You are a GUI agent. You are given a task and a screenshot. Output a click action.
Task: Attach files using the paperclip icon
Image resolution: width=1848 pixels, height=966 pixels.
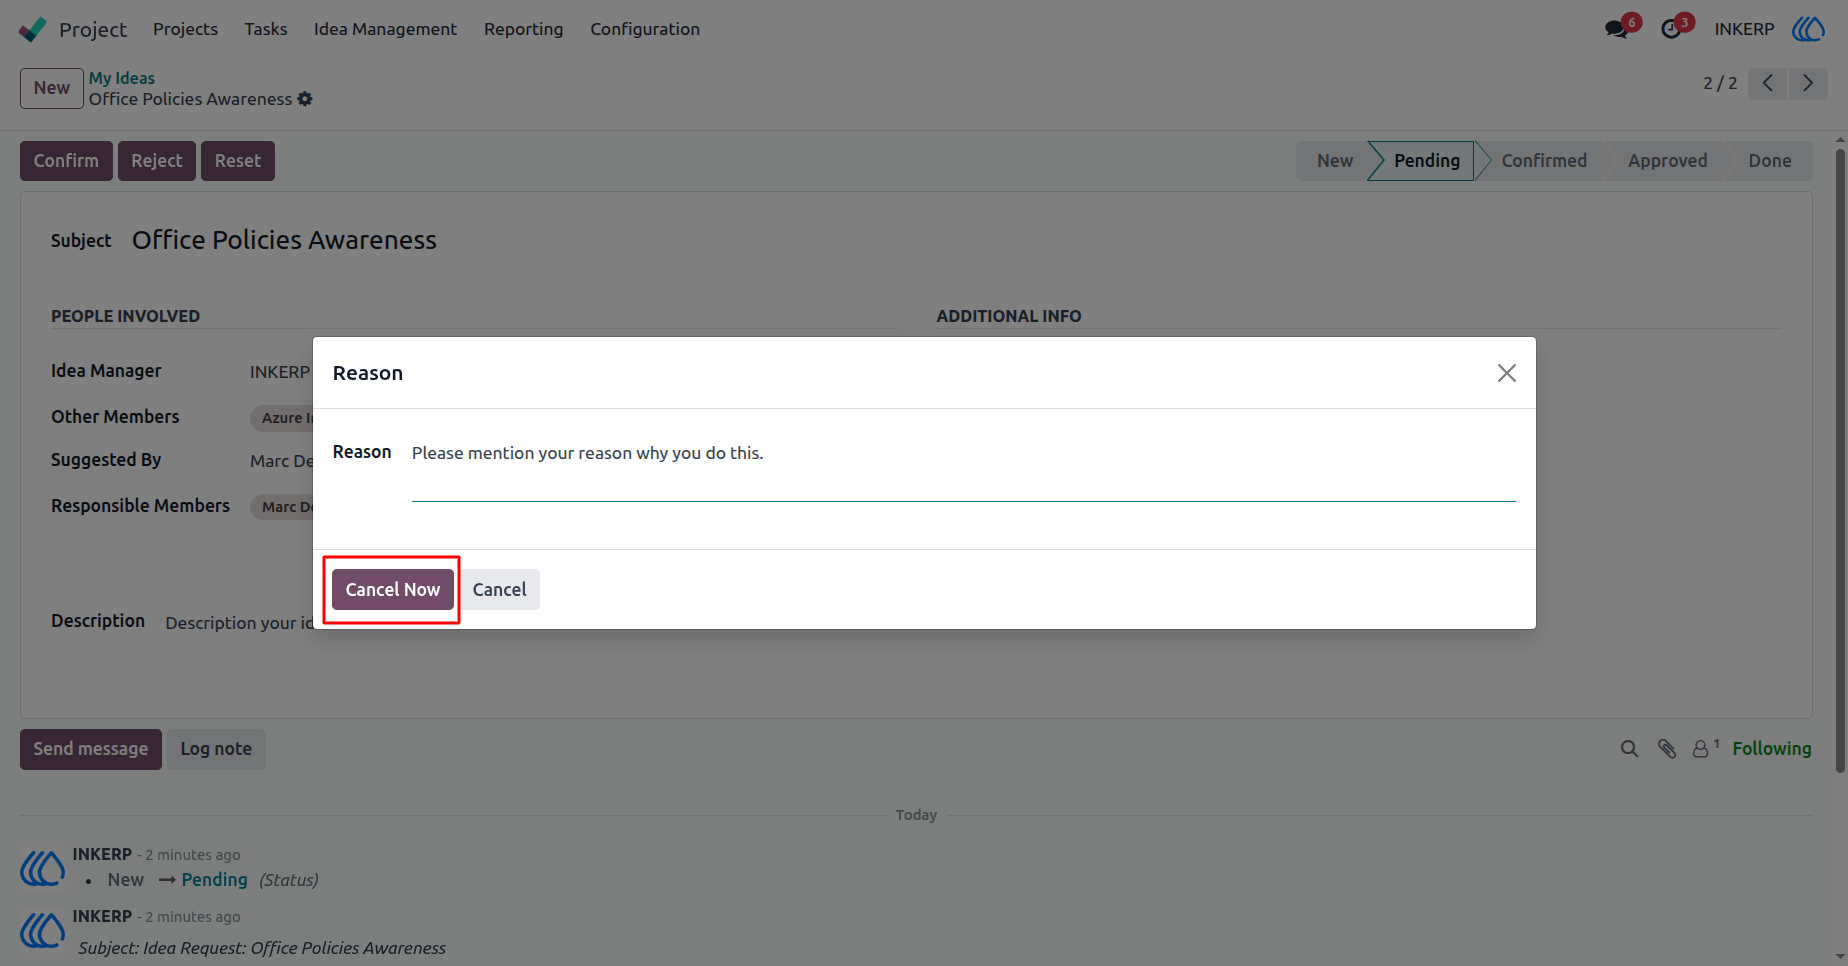point(1667,749)
